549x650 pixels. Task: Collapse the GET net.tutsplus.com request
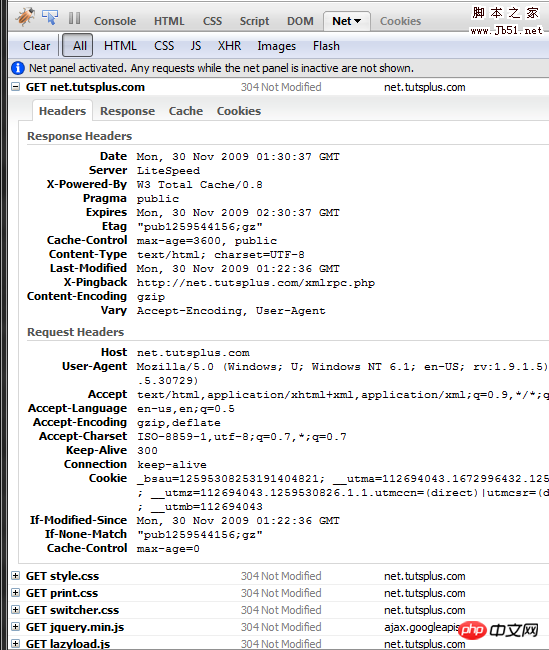pyautogui.click(x=16, y=87)
